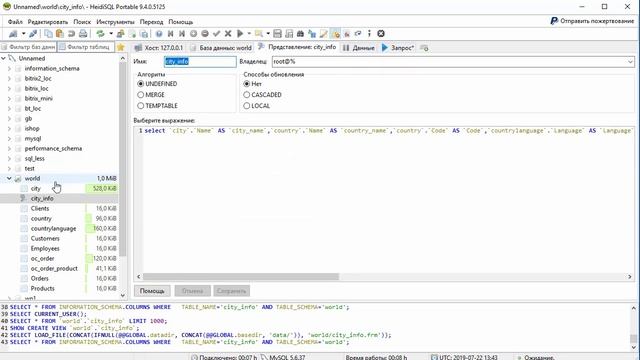Expand the test database node

pyautogui.click(x=9, y=169)
